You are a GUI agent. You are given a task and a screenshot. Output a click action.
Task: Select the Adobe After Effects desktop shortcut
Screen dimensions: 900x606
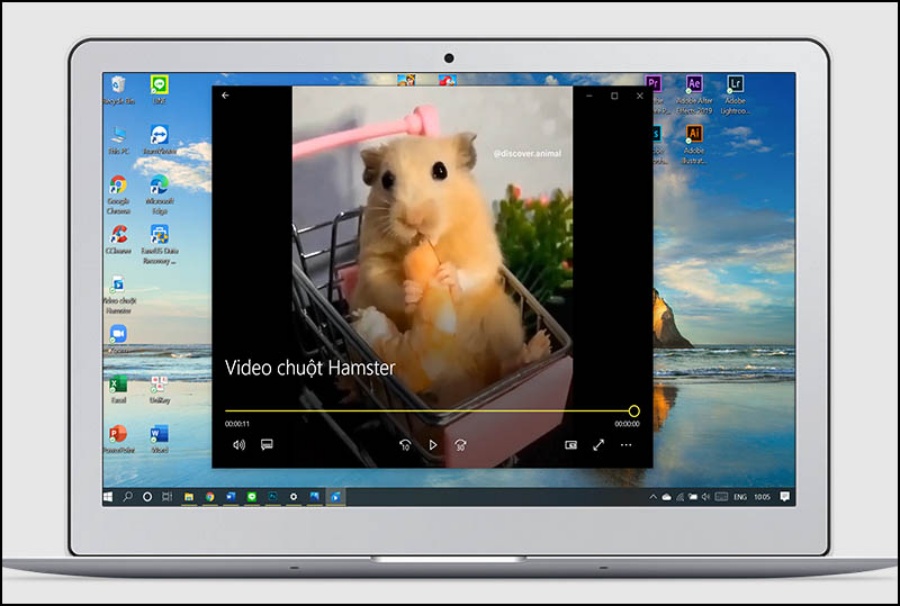[694, 86]
